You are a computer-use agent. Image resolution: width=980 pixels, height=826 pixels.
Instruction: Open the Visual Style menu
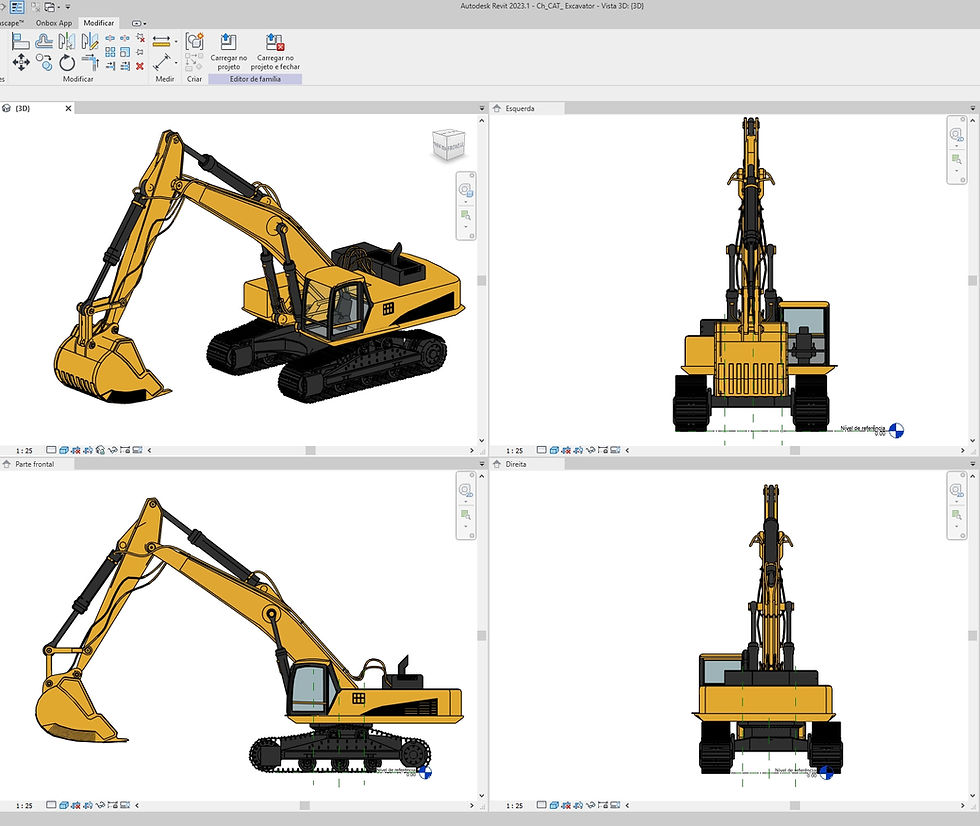click(64, 450)
